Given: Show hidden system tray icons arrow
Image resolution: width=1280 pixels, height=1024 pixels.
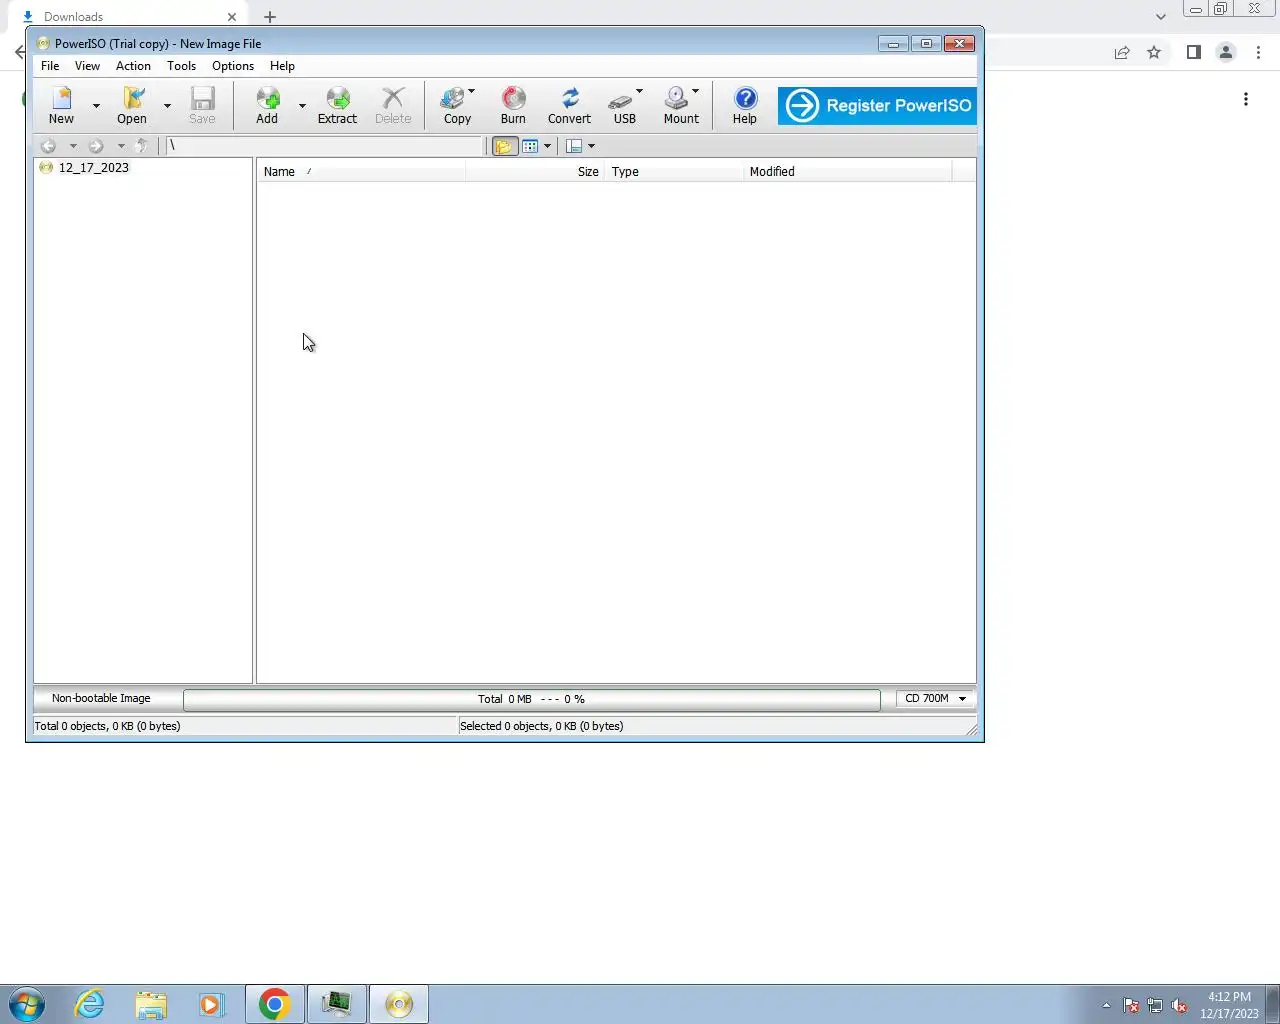Looking at the screenshot, I should (x=1106, y=1005).
